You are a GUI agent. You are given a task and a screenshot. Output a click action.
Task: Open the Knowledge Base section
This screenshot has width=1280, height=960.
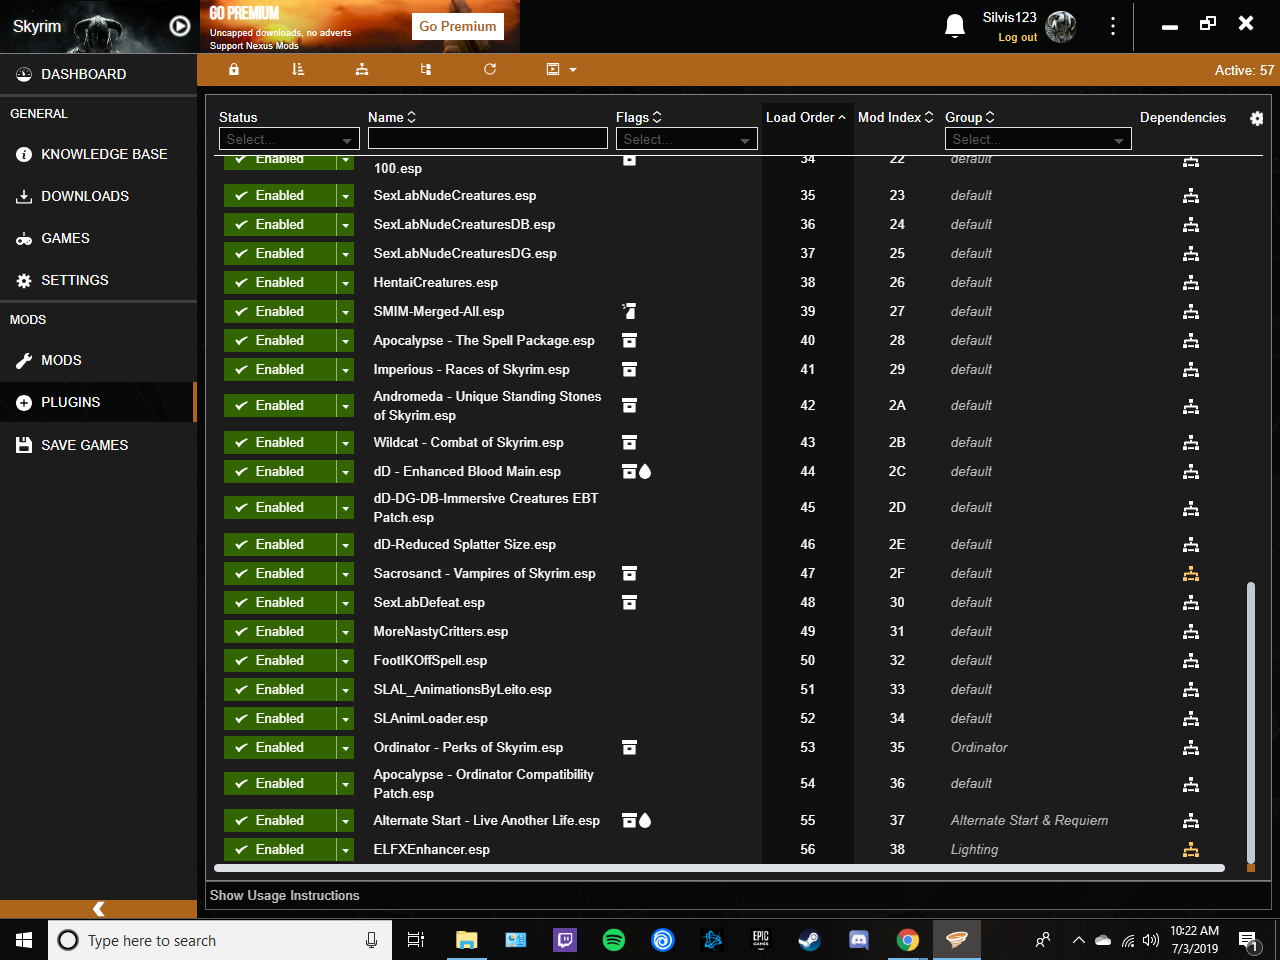pos(98,154)
